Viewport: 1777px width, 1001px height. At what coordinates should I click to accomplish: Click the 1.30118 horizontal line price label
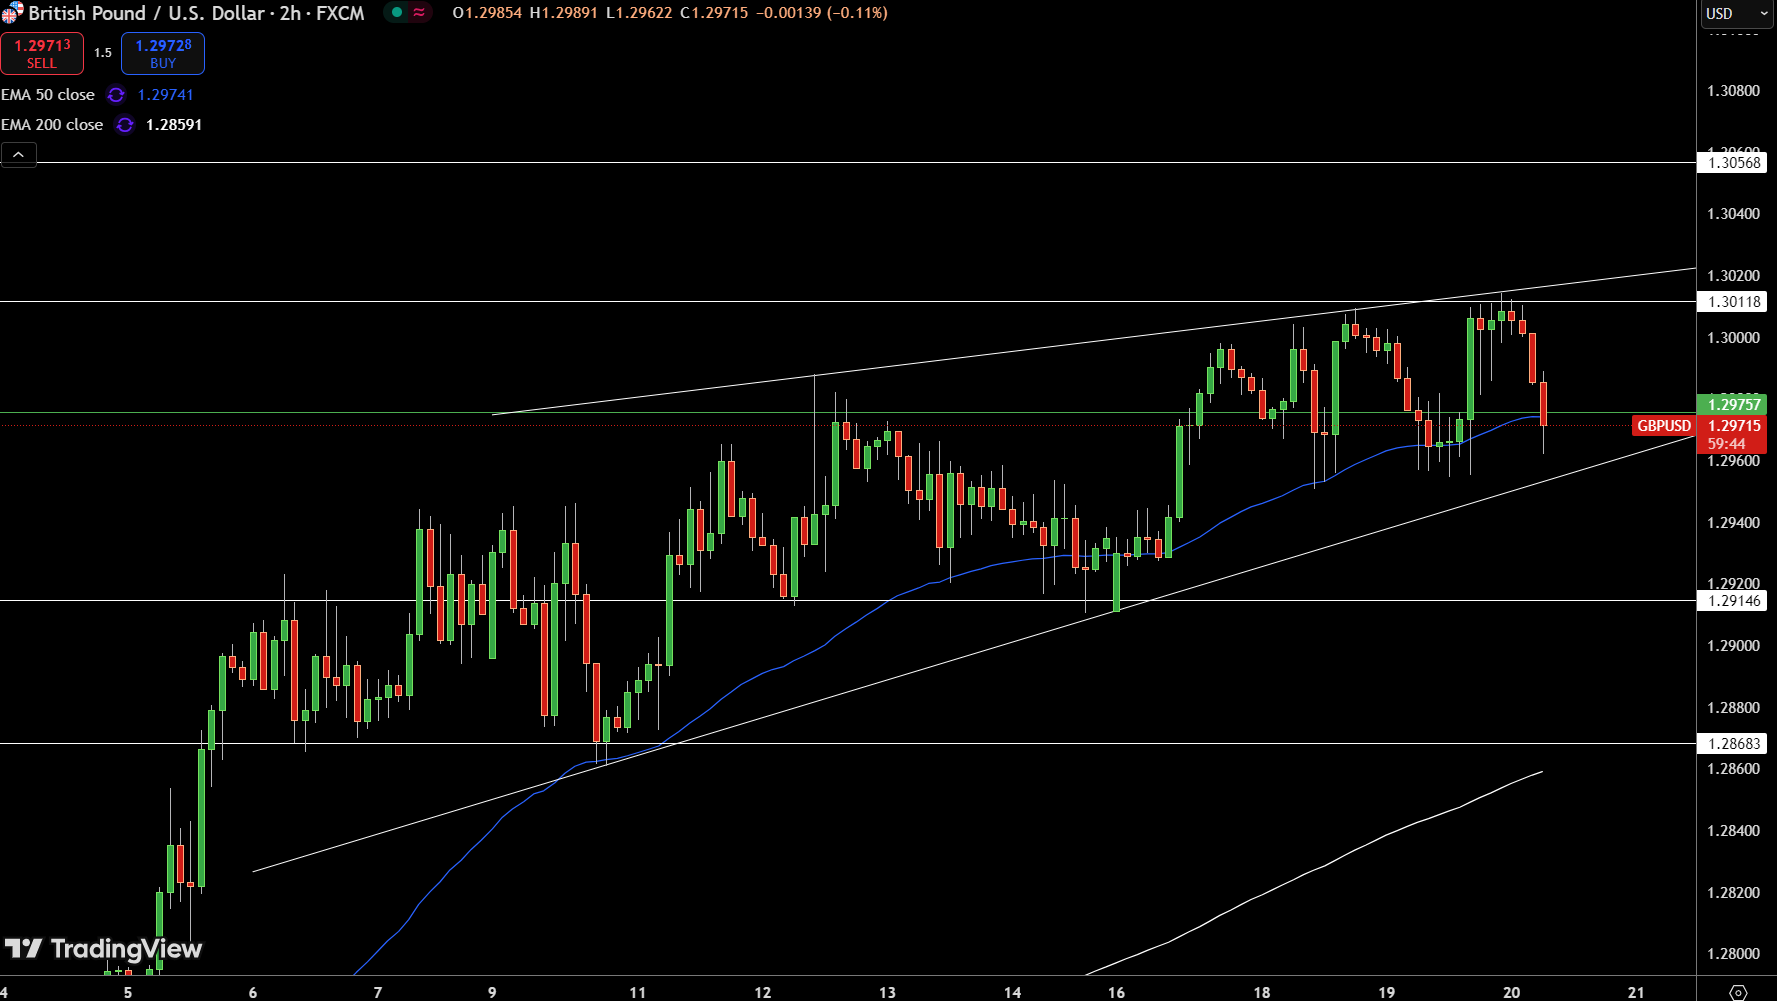tap(1733, 302)
